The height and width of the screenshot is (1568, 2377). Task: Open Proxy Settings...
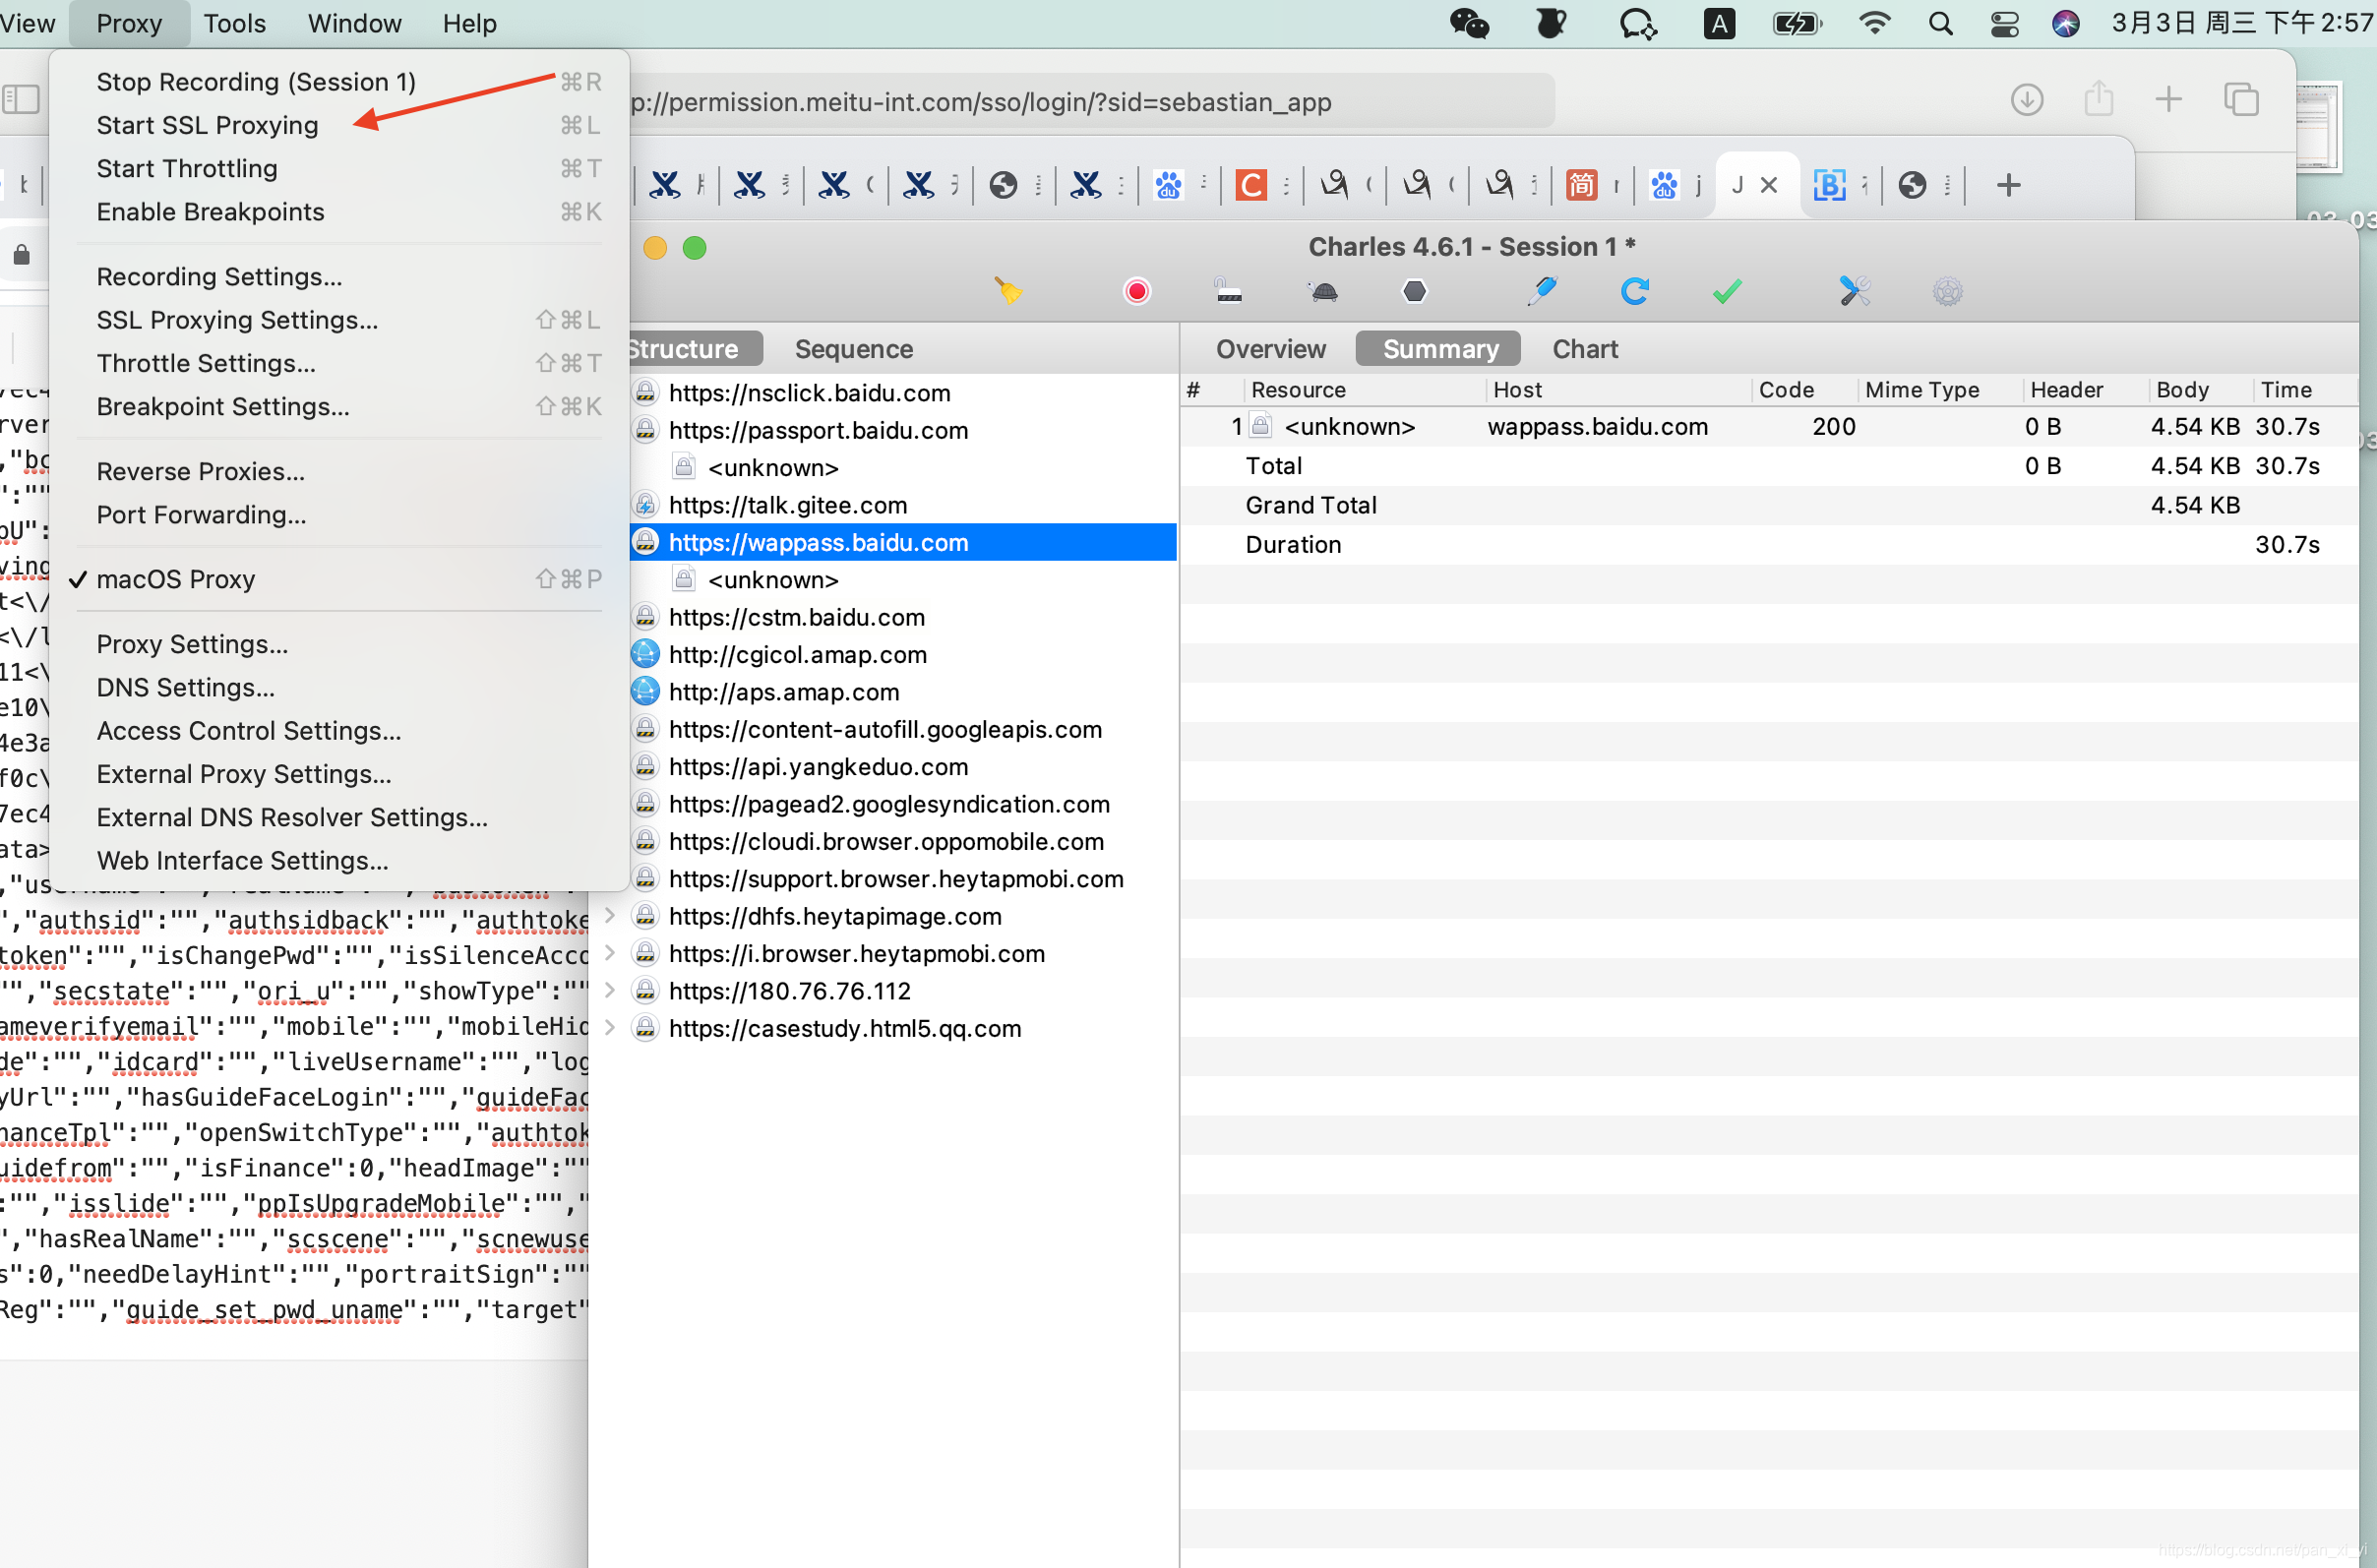[339, 644]
